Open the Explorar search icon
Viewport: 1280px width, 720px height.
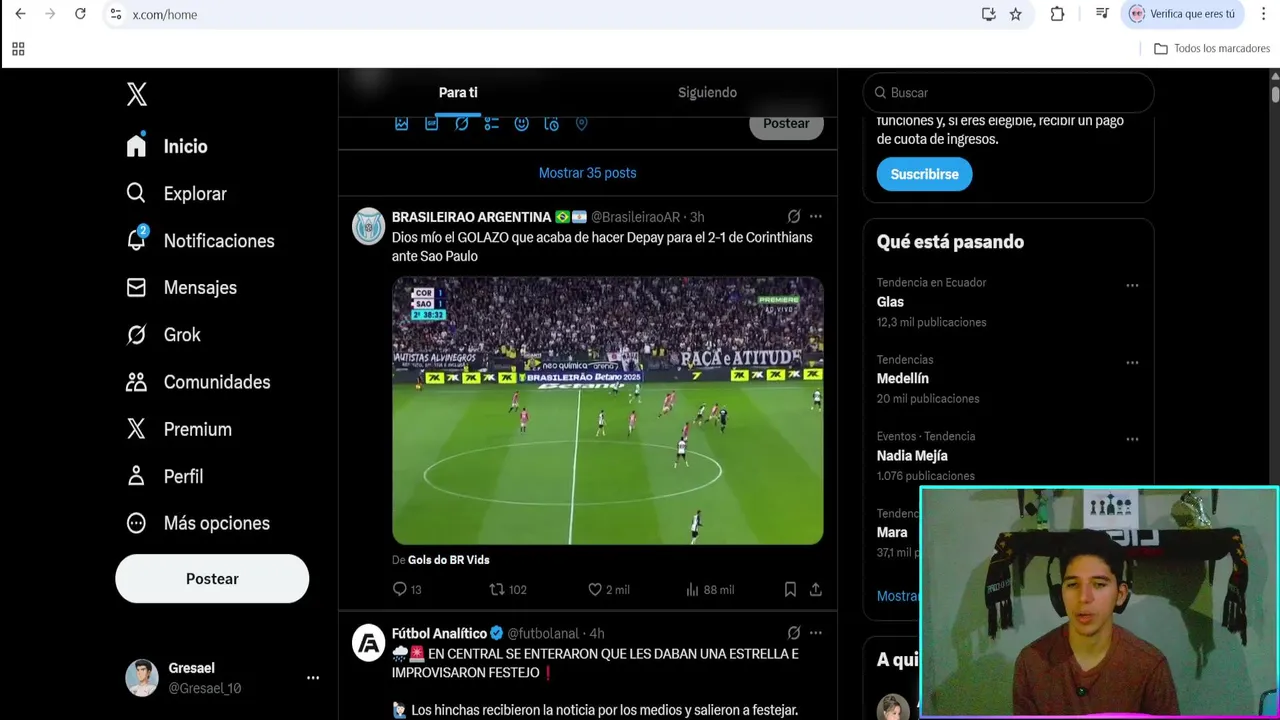coord(136,193)
